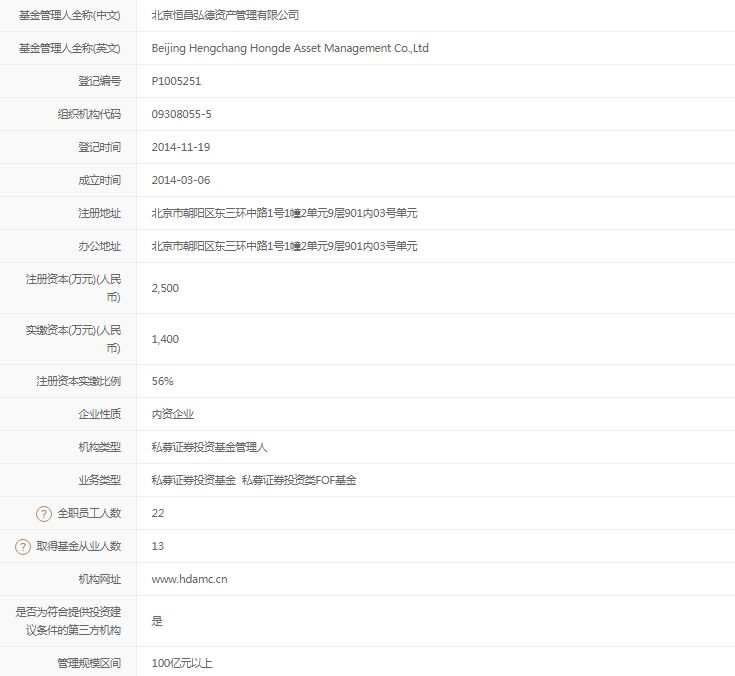This screenshot has width=735, height=676.
Task: Click the 私募证券投资基金管理人 institution type value
Action: (x=209, y=447)
